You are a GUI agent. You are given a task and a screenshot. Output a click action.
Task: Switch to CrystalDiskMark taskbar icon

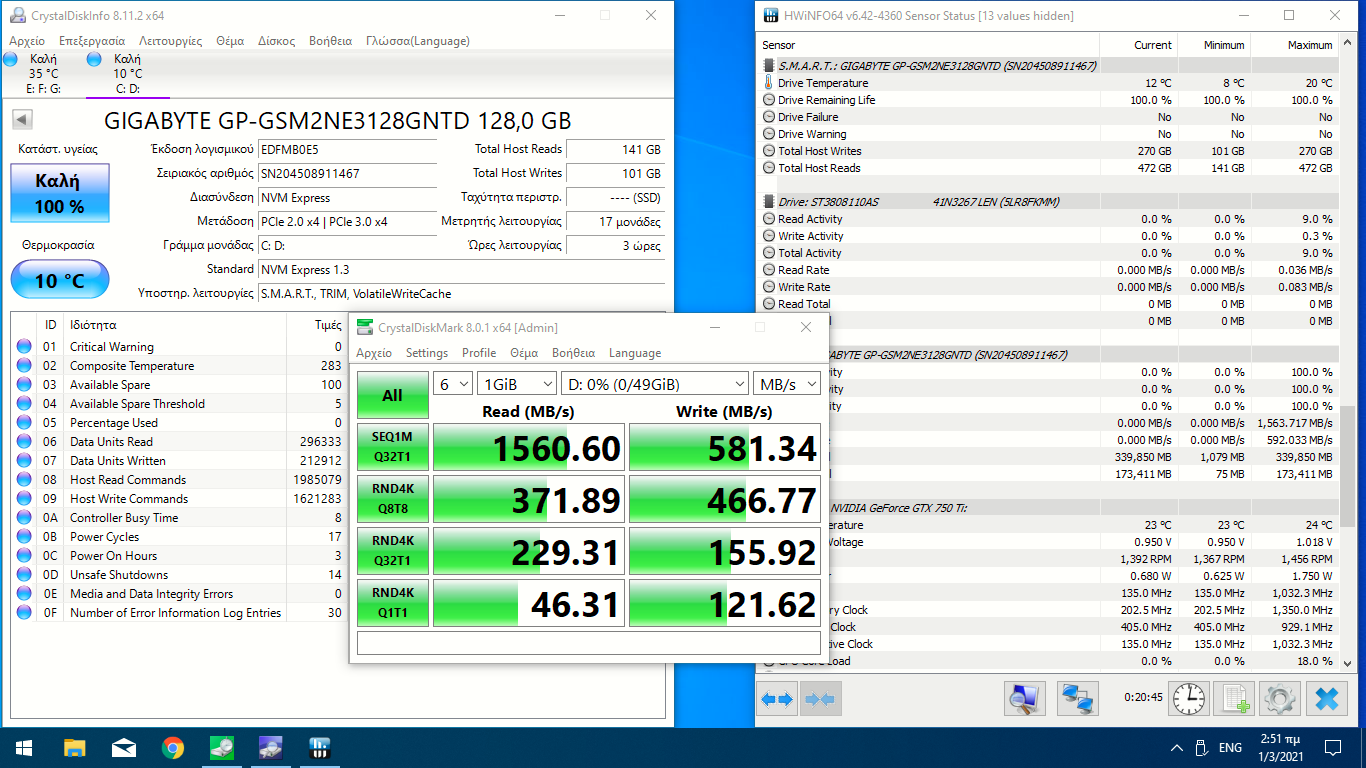point(222,747)
